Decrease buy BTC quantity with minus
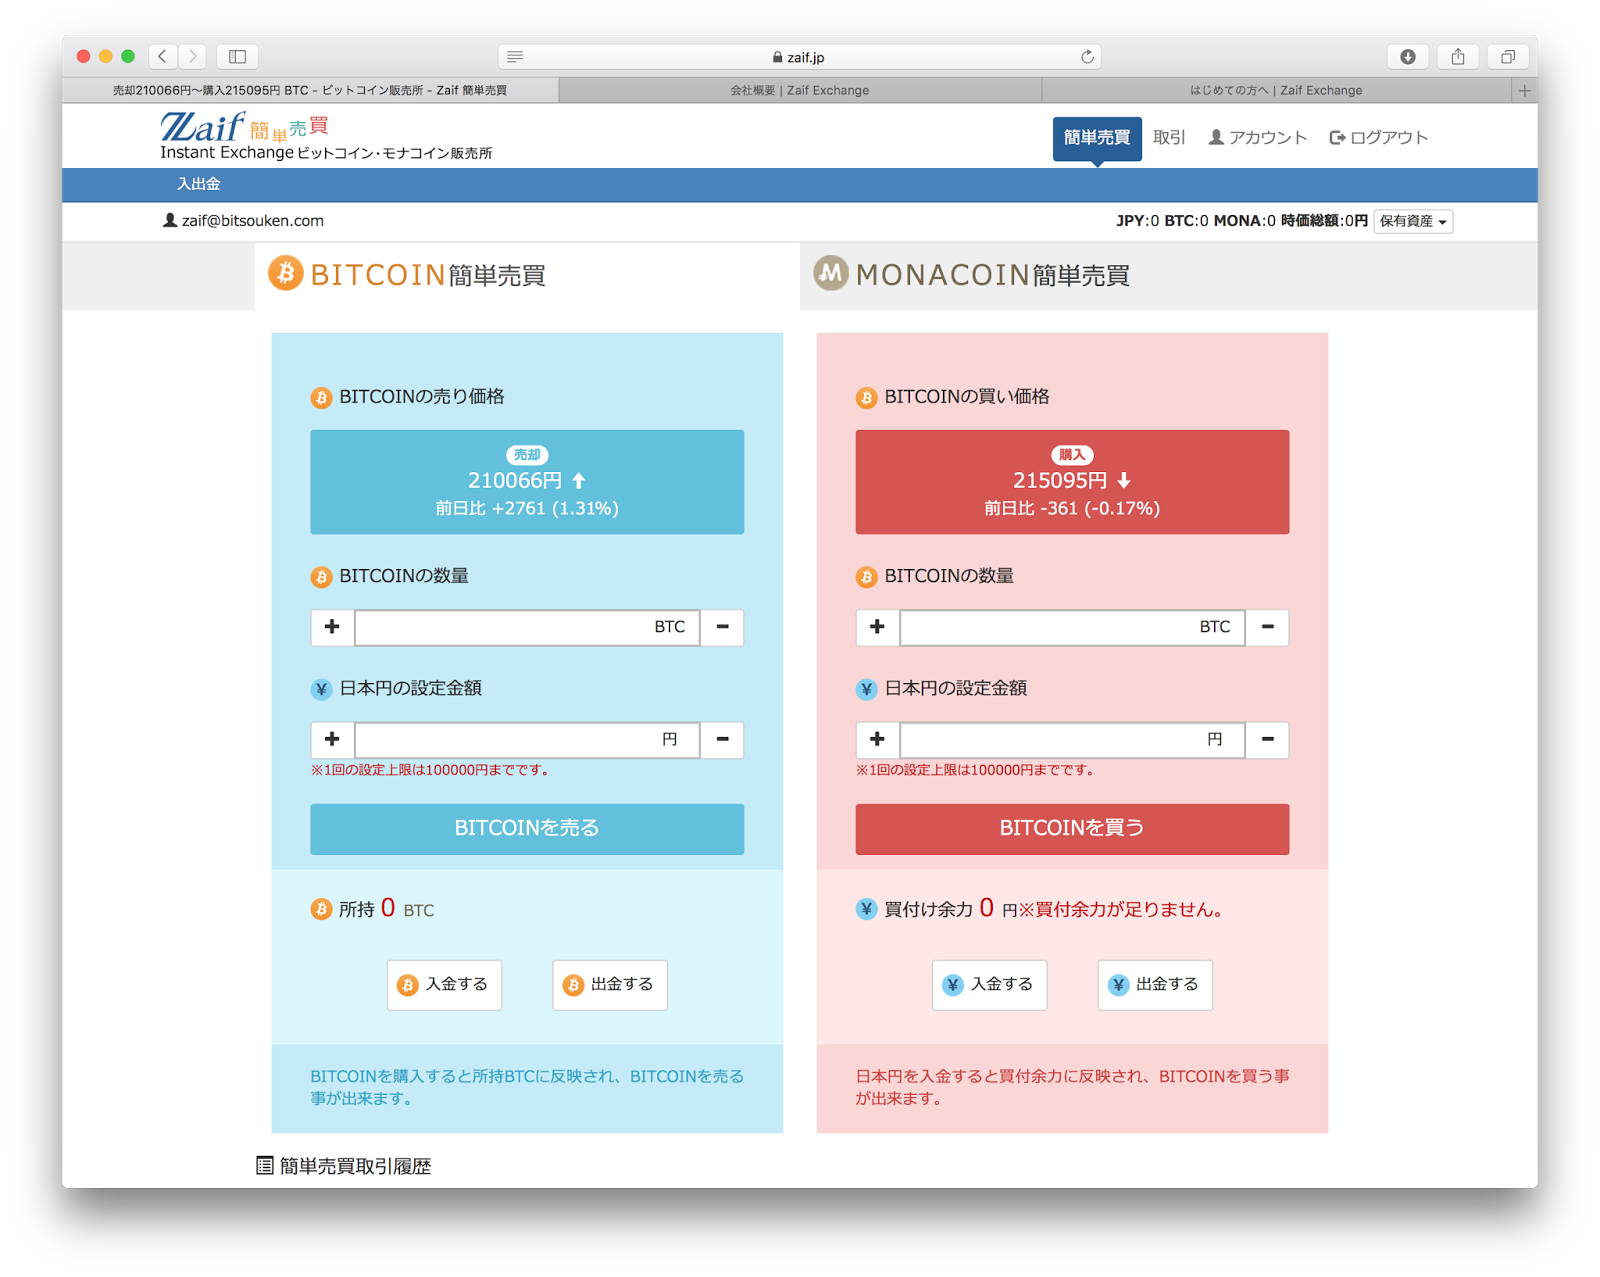Image resolution: width=1600 pixels, height=1277 pixels. (x=1267, y=627)
